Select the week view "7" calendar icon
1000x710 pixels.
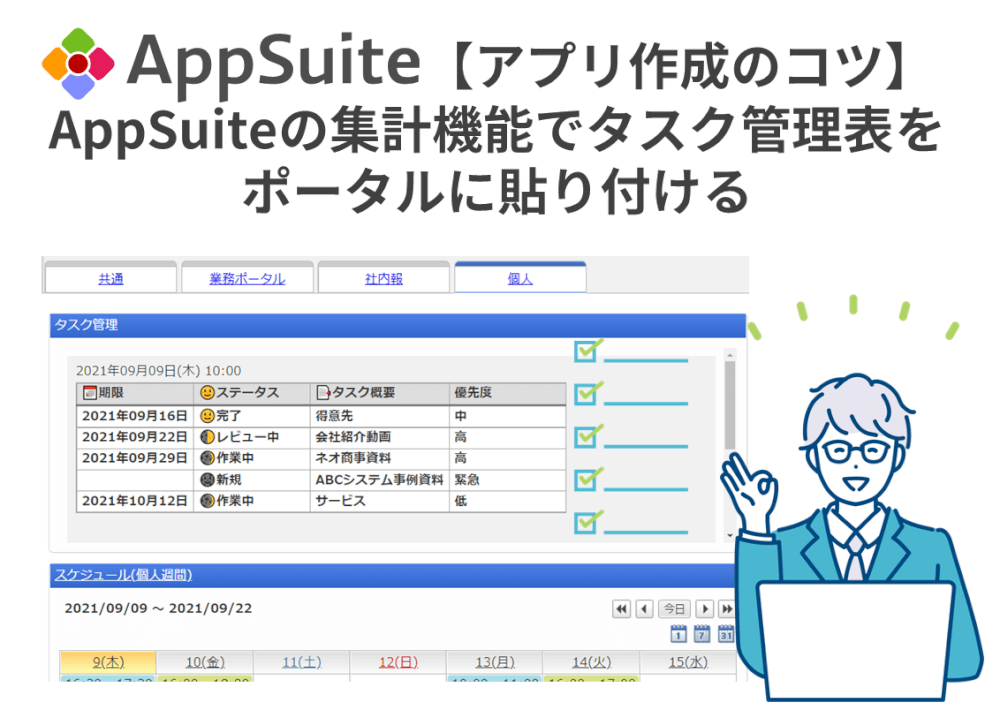[702, 632]
